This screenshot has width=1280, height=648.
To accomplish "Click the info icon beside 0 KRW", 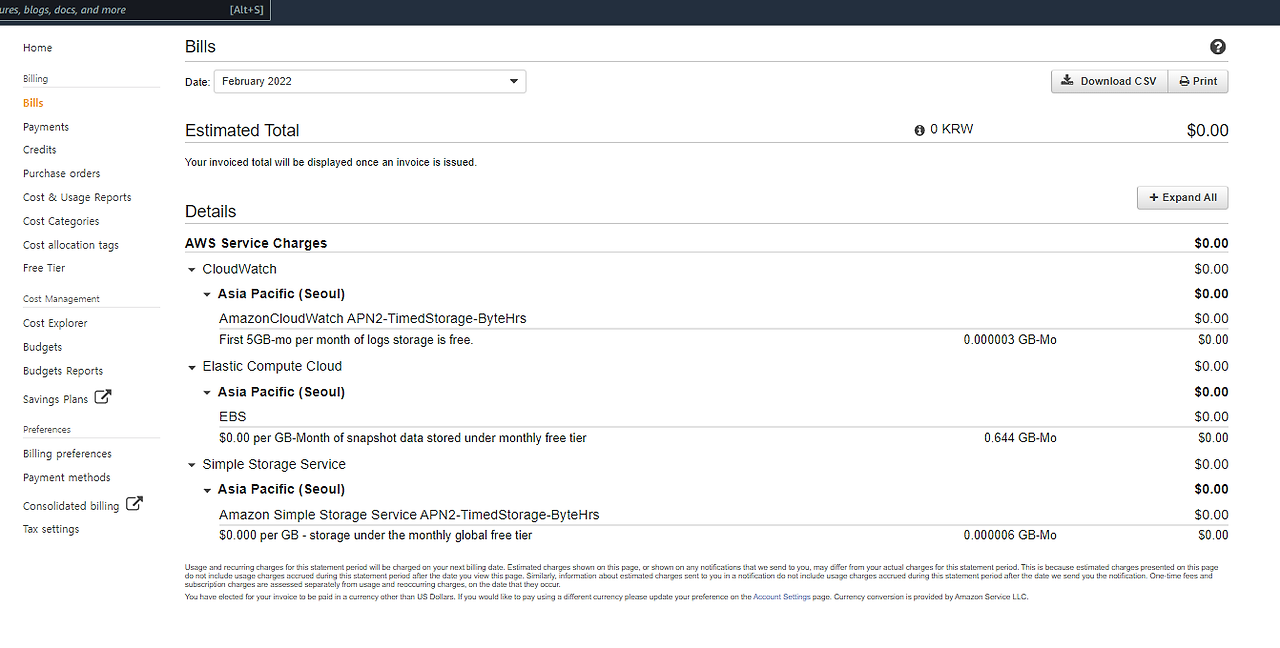I will (919, 130).
